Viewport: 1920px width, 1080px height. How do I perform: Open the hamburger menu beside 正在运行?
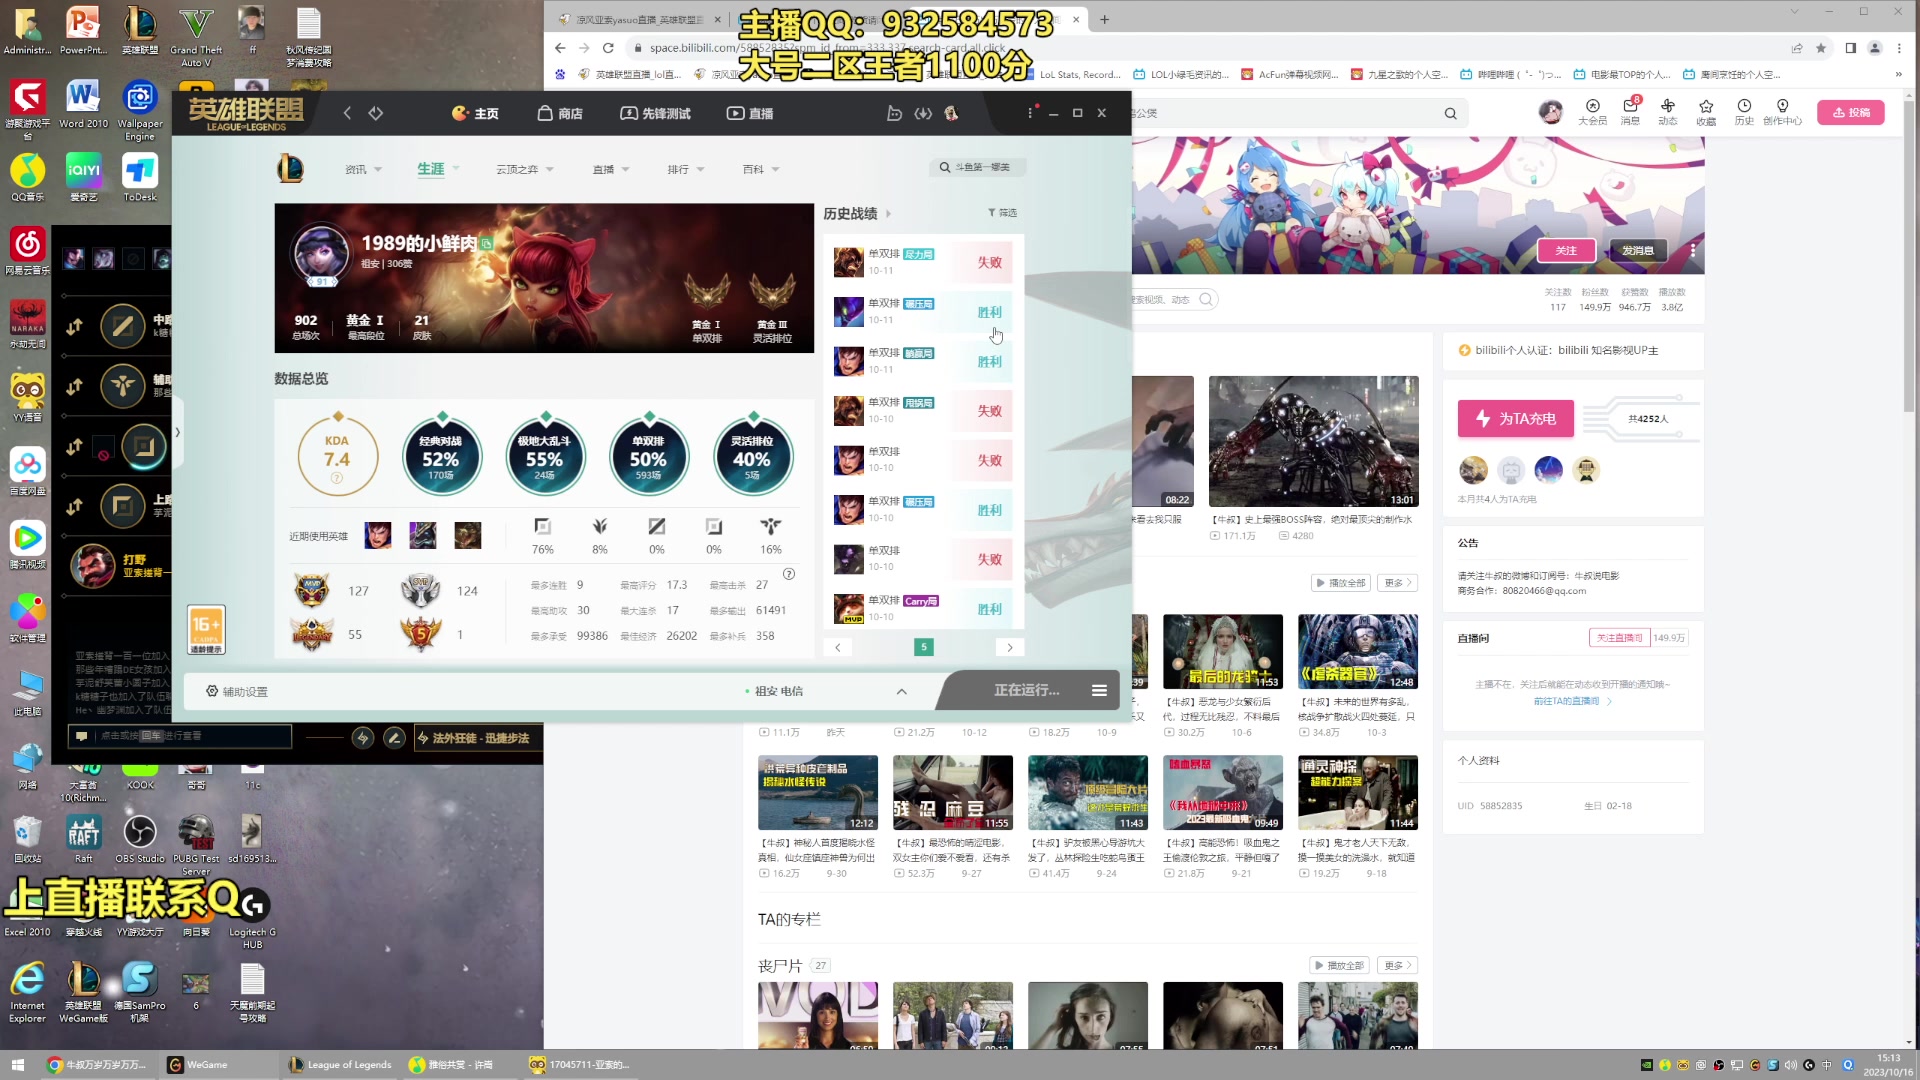(x=1099, y=690)
